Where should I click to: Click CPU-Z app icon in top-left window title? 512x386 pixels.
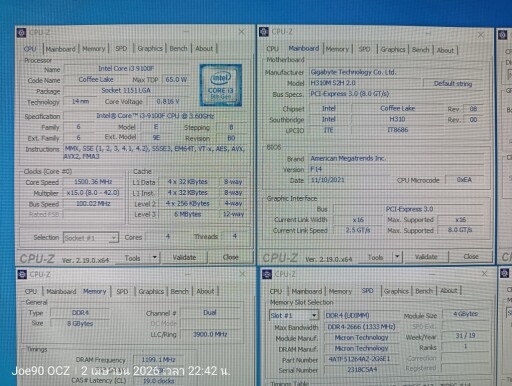pos(22,33)
